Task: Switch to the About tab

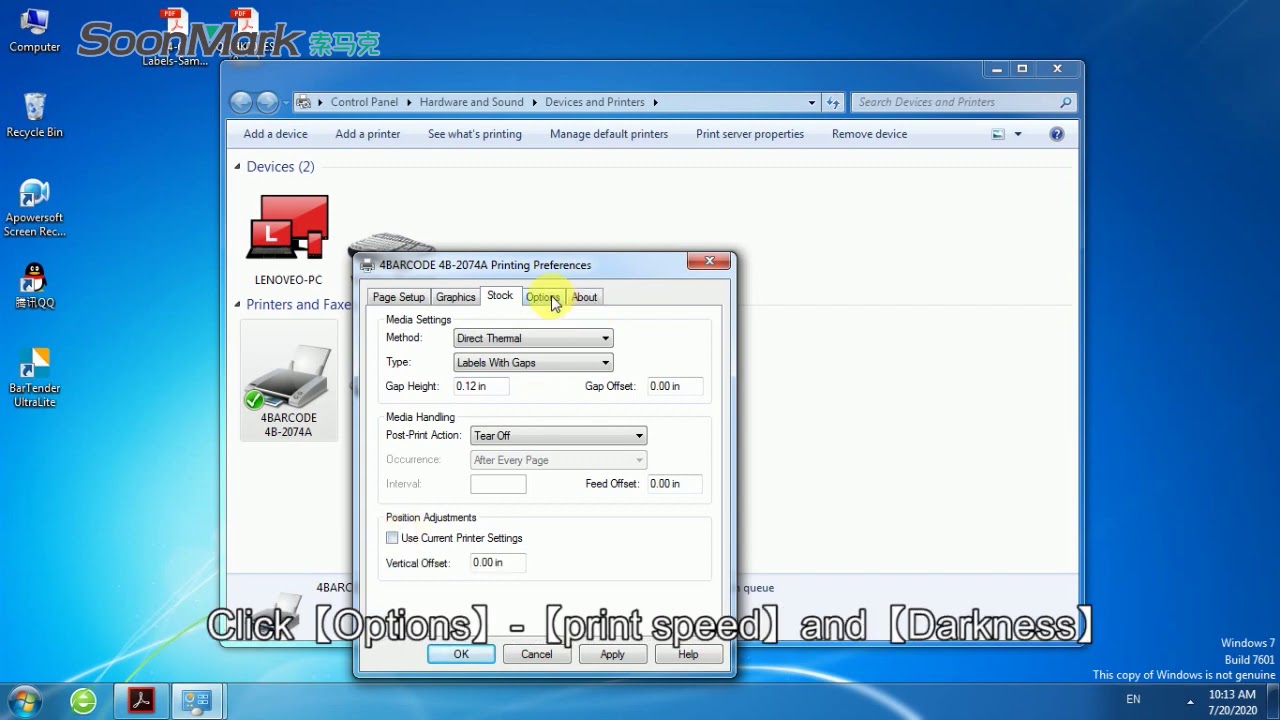Action: (x=584, y=297)
